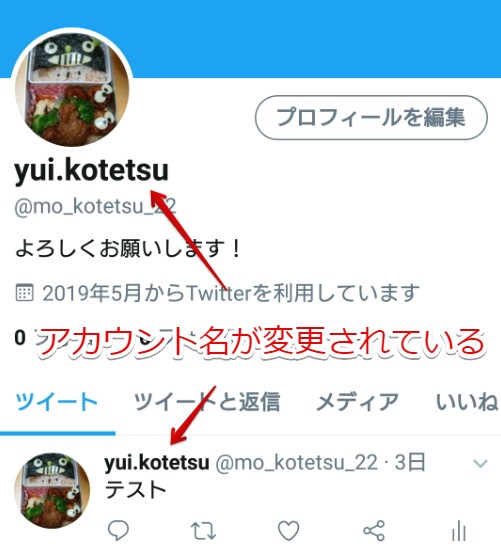Click the プロフィールを編集 button

[371, 117]
